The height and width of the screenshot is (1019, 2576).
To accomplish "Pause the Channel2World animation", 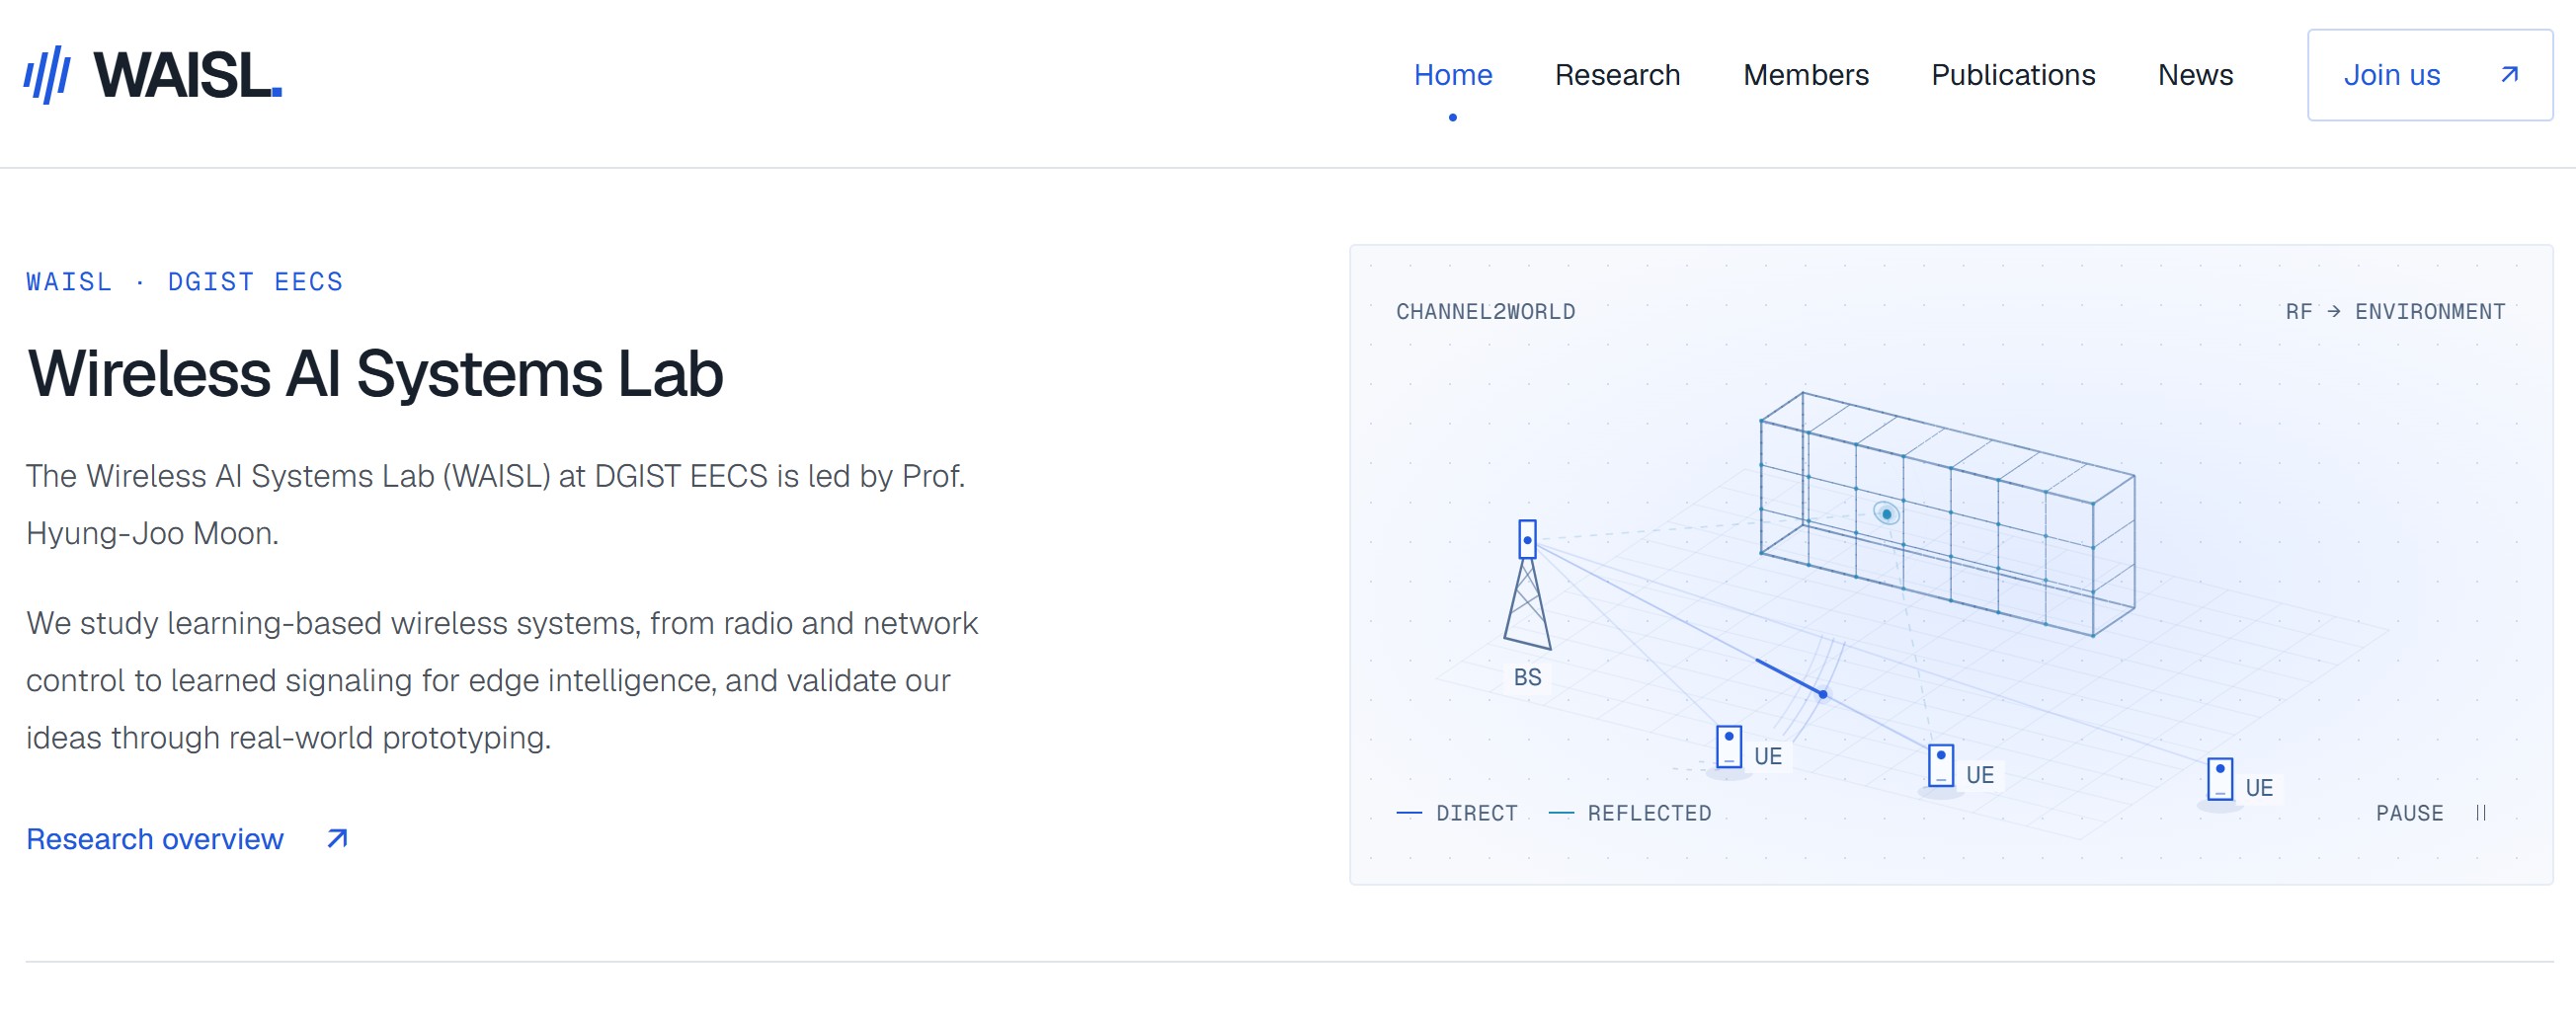I will pos(2431,813).
